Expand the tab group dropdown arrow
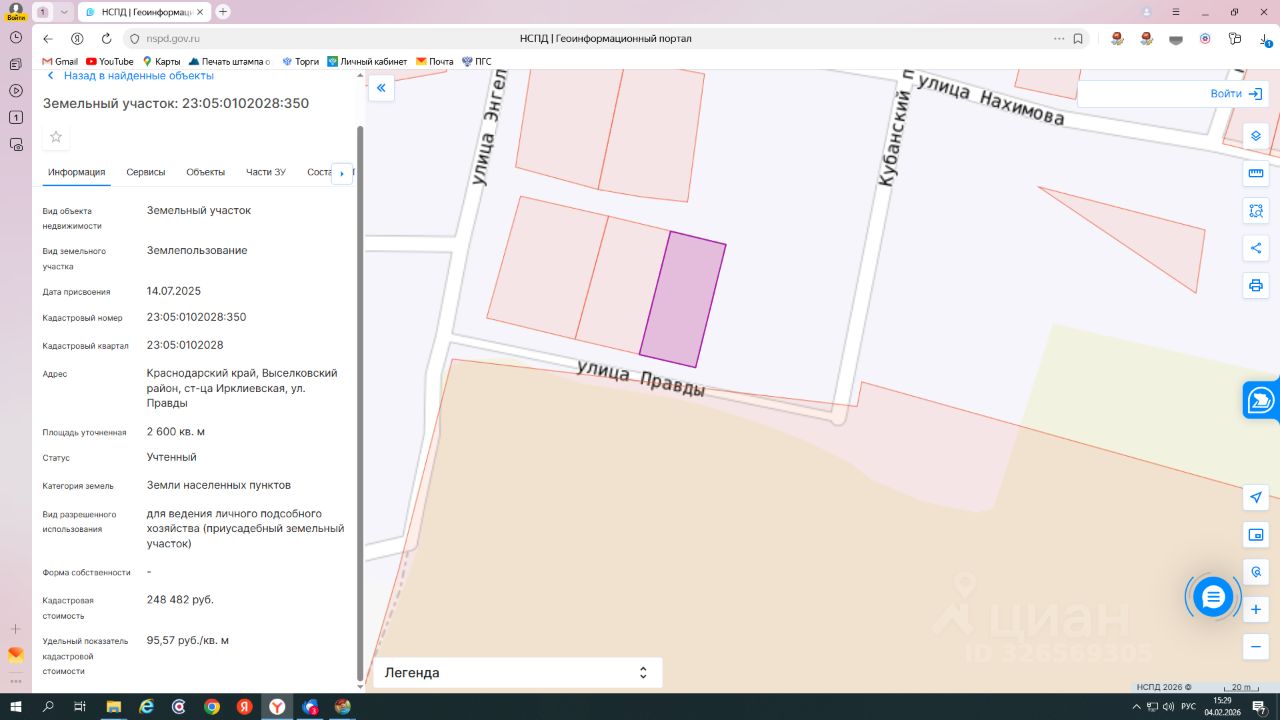Viewport: 1280px width, 720px height. (65, 12)
